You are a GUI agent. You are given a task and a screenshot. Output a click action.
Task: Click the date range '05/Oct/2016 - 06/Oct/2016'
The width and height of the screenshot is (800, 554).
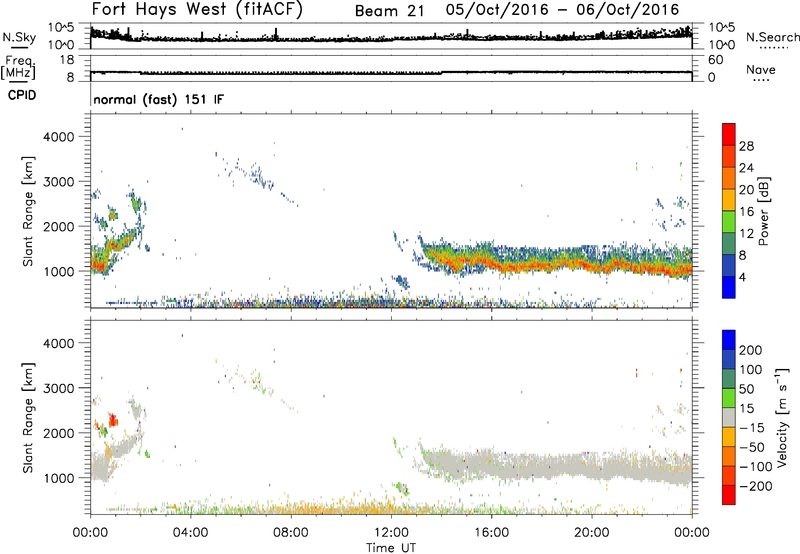click(562, 10)
